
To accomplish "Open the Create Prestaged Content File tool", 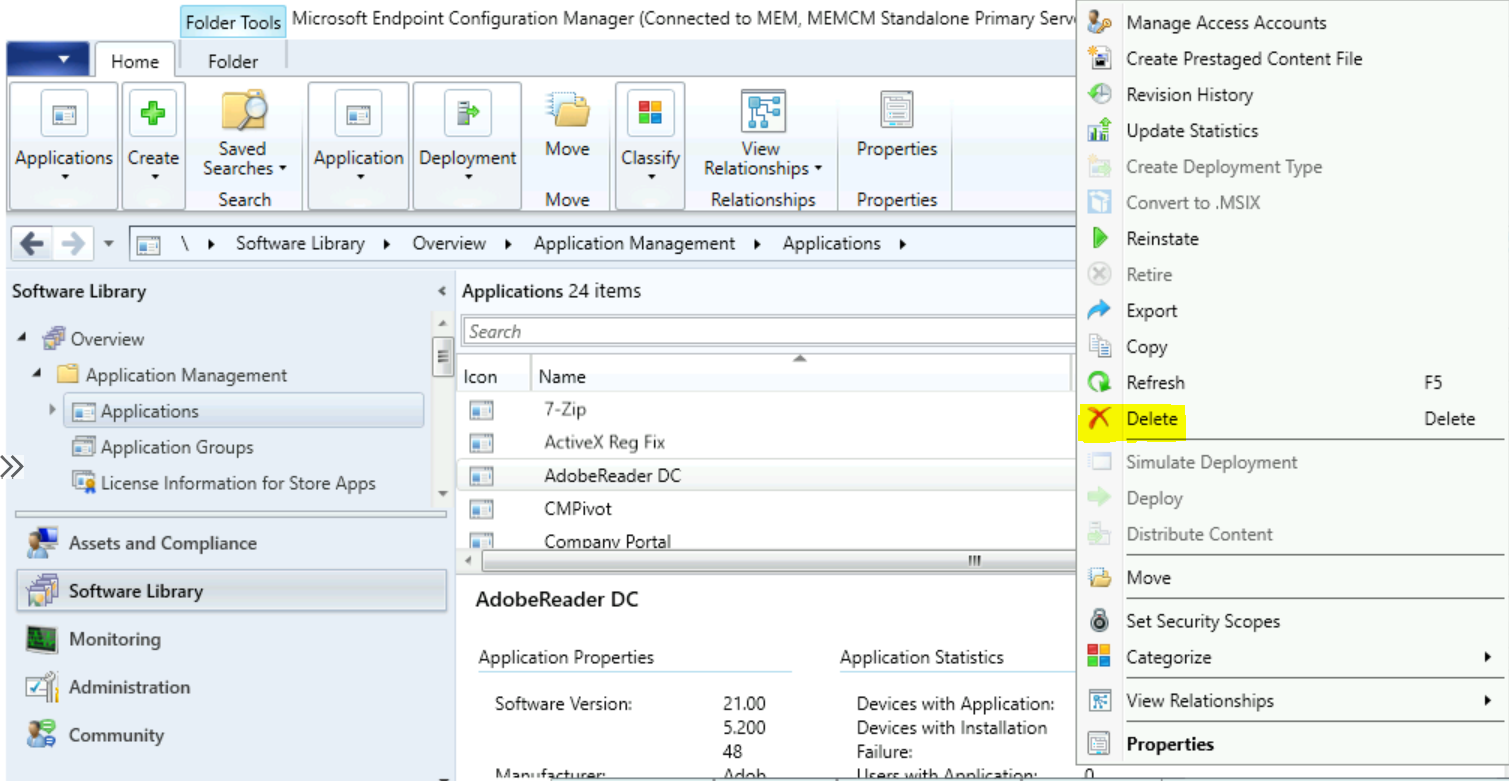I will point(1243,58).
